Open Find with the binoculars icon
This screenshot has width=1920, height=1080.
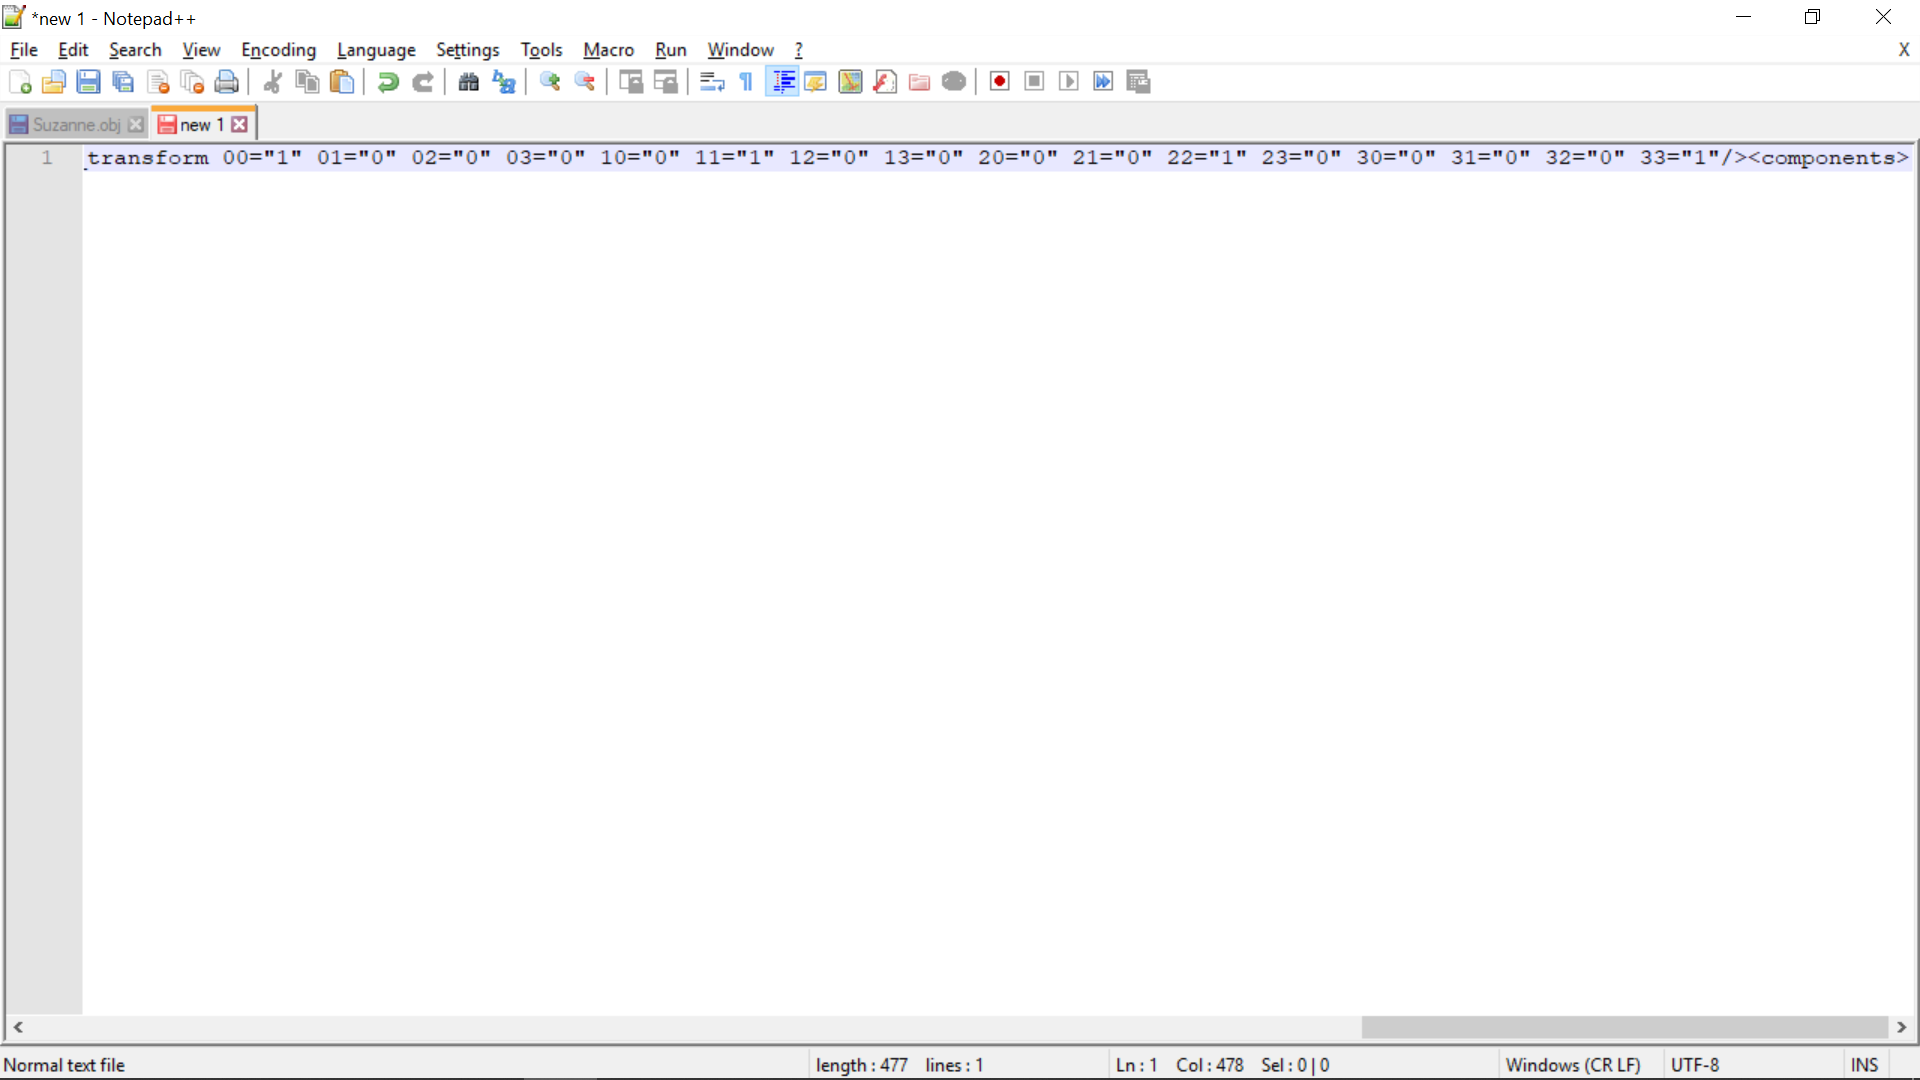coord(468,82)
